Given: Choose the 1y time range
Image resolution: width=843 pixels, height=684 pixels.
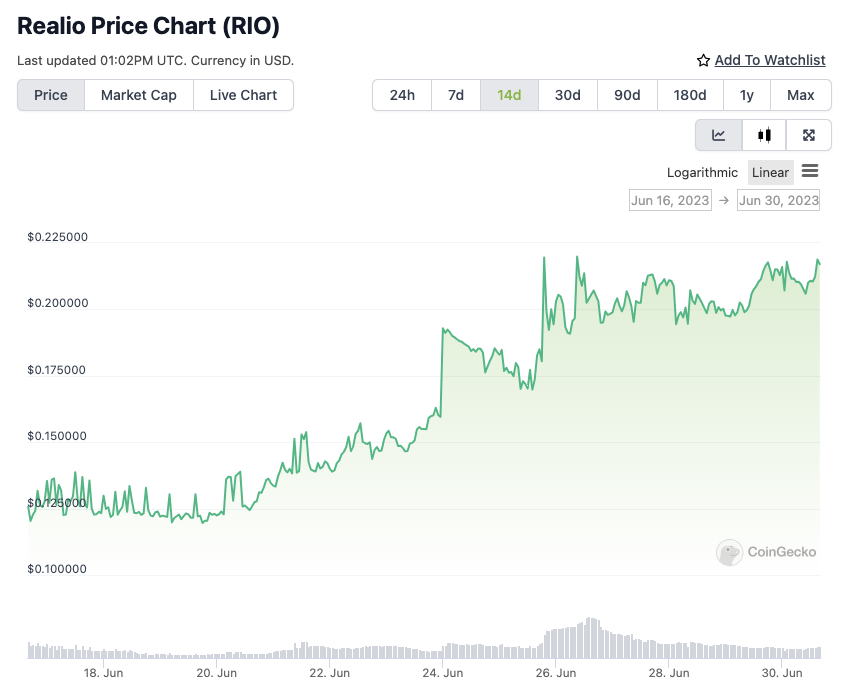Looking at the screenshot, I should pyautogui.click(x=747, y=95).
